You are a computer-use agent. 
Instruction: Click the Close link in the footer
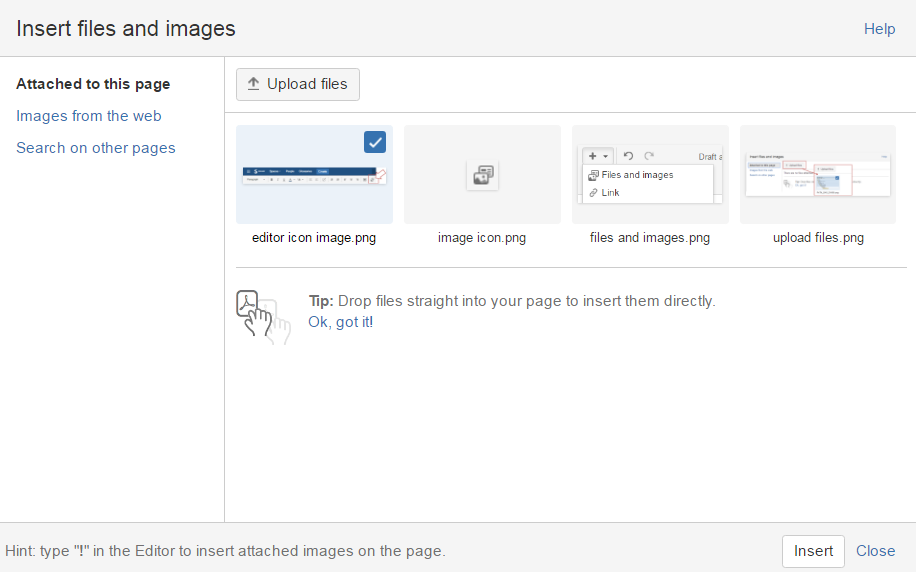point(875,551)
